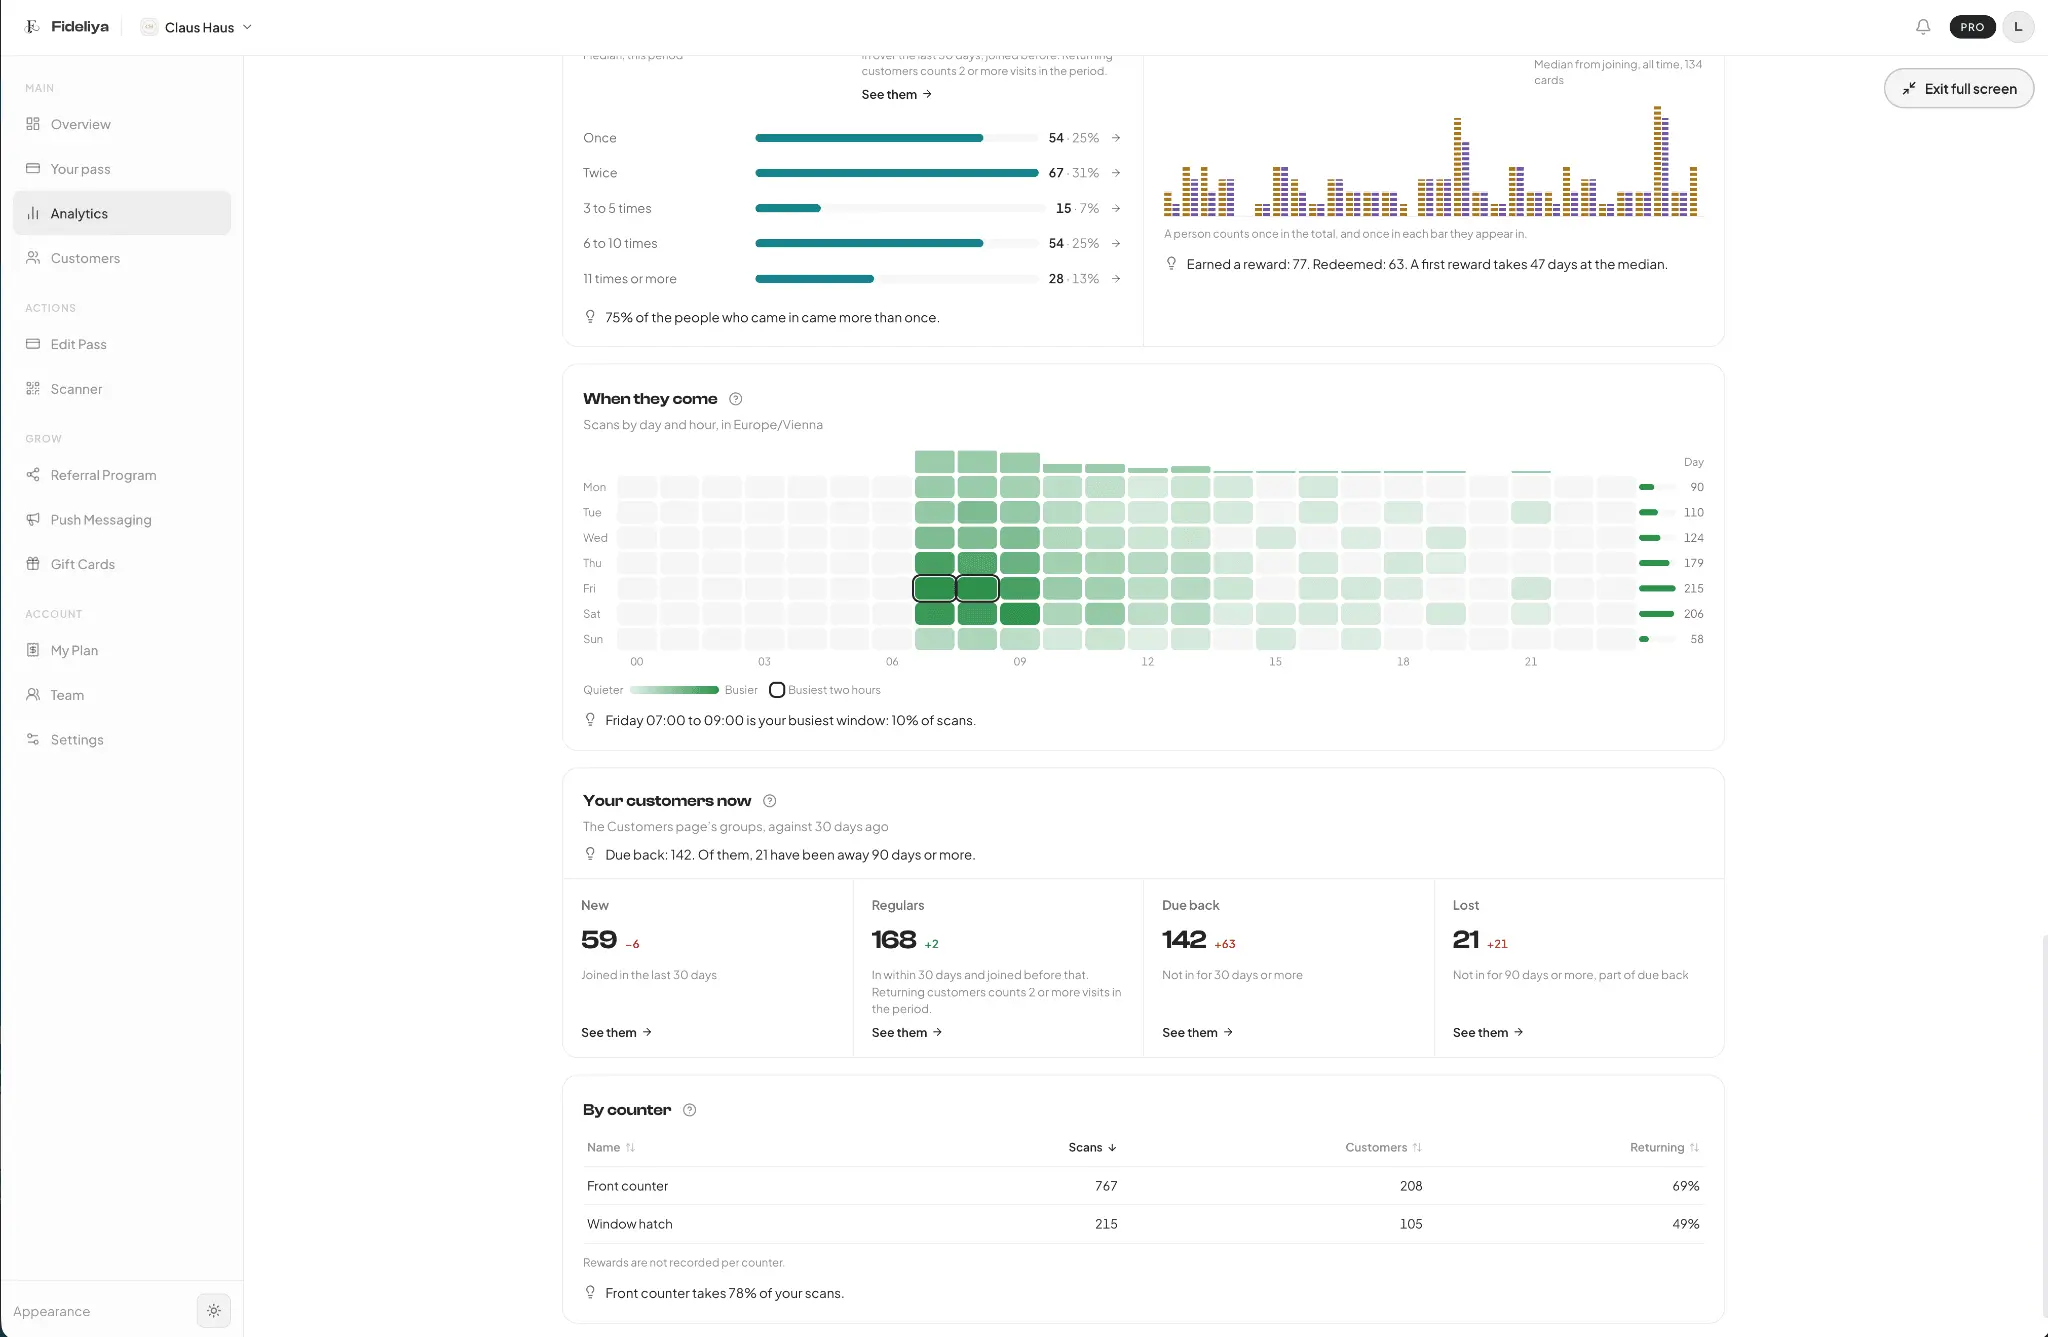2048x1337 pixels.
Task: Click the tallest bar in rewards chart
Action: coord(1658,161)
